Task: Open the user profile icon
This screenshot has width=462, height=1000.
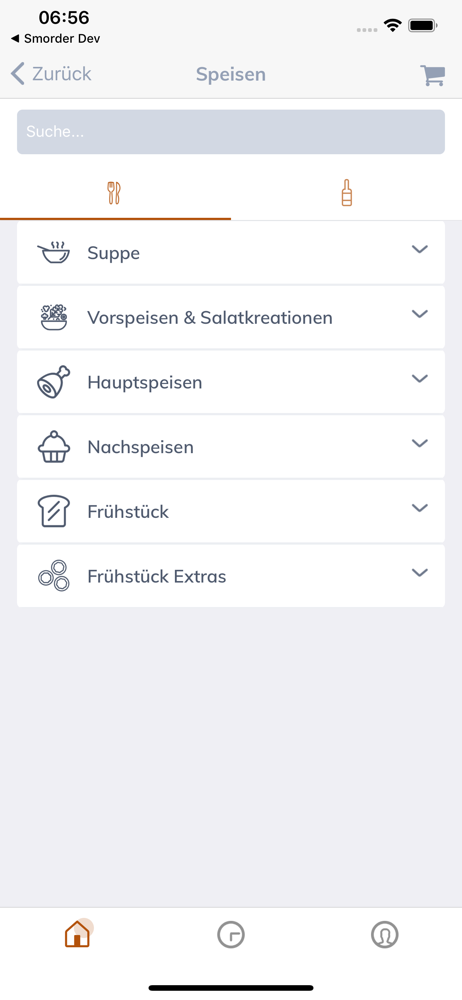Action: pyautogui.click(x=385, y=935)
